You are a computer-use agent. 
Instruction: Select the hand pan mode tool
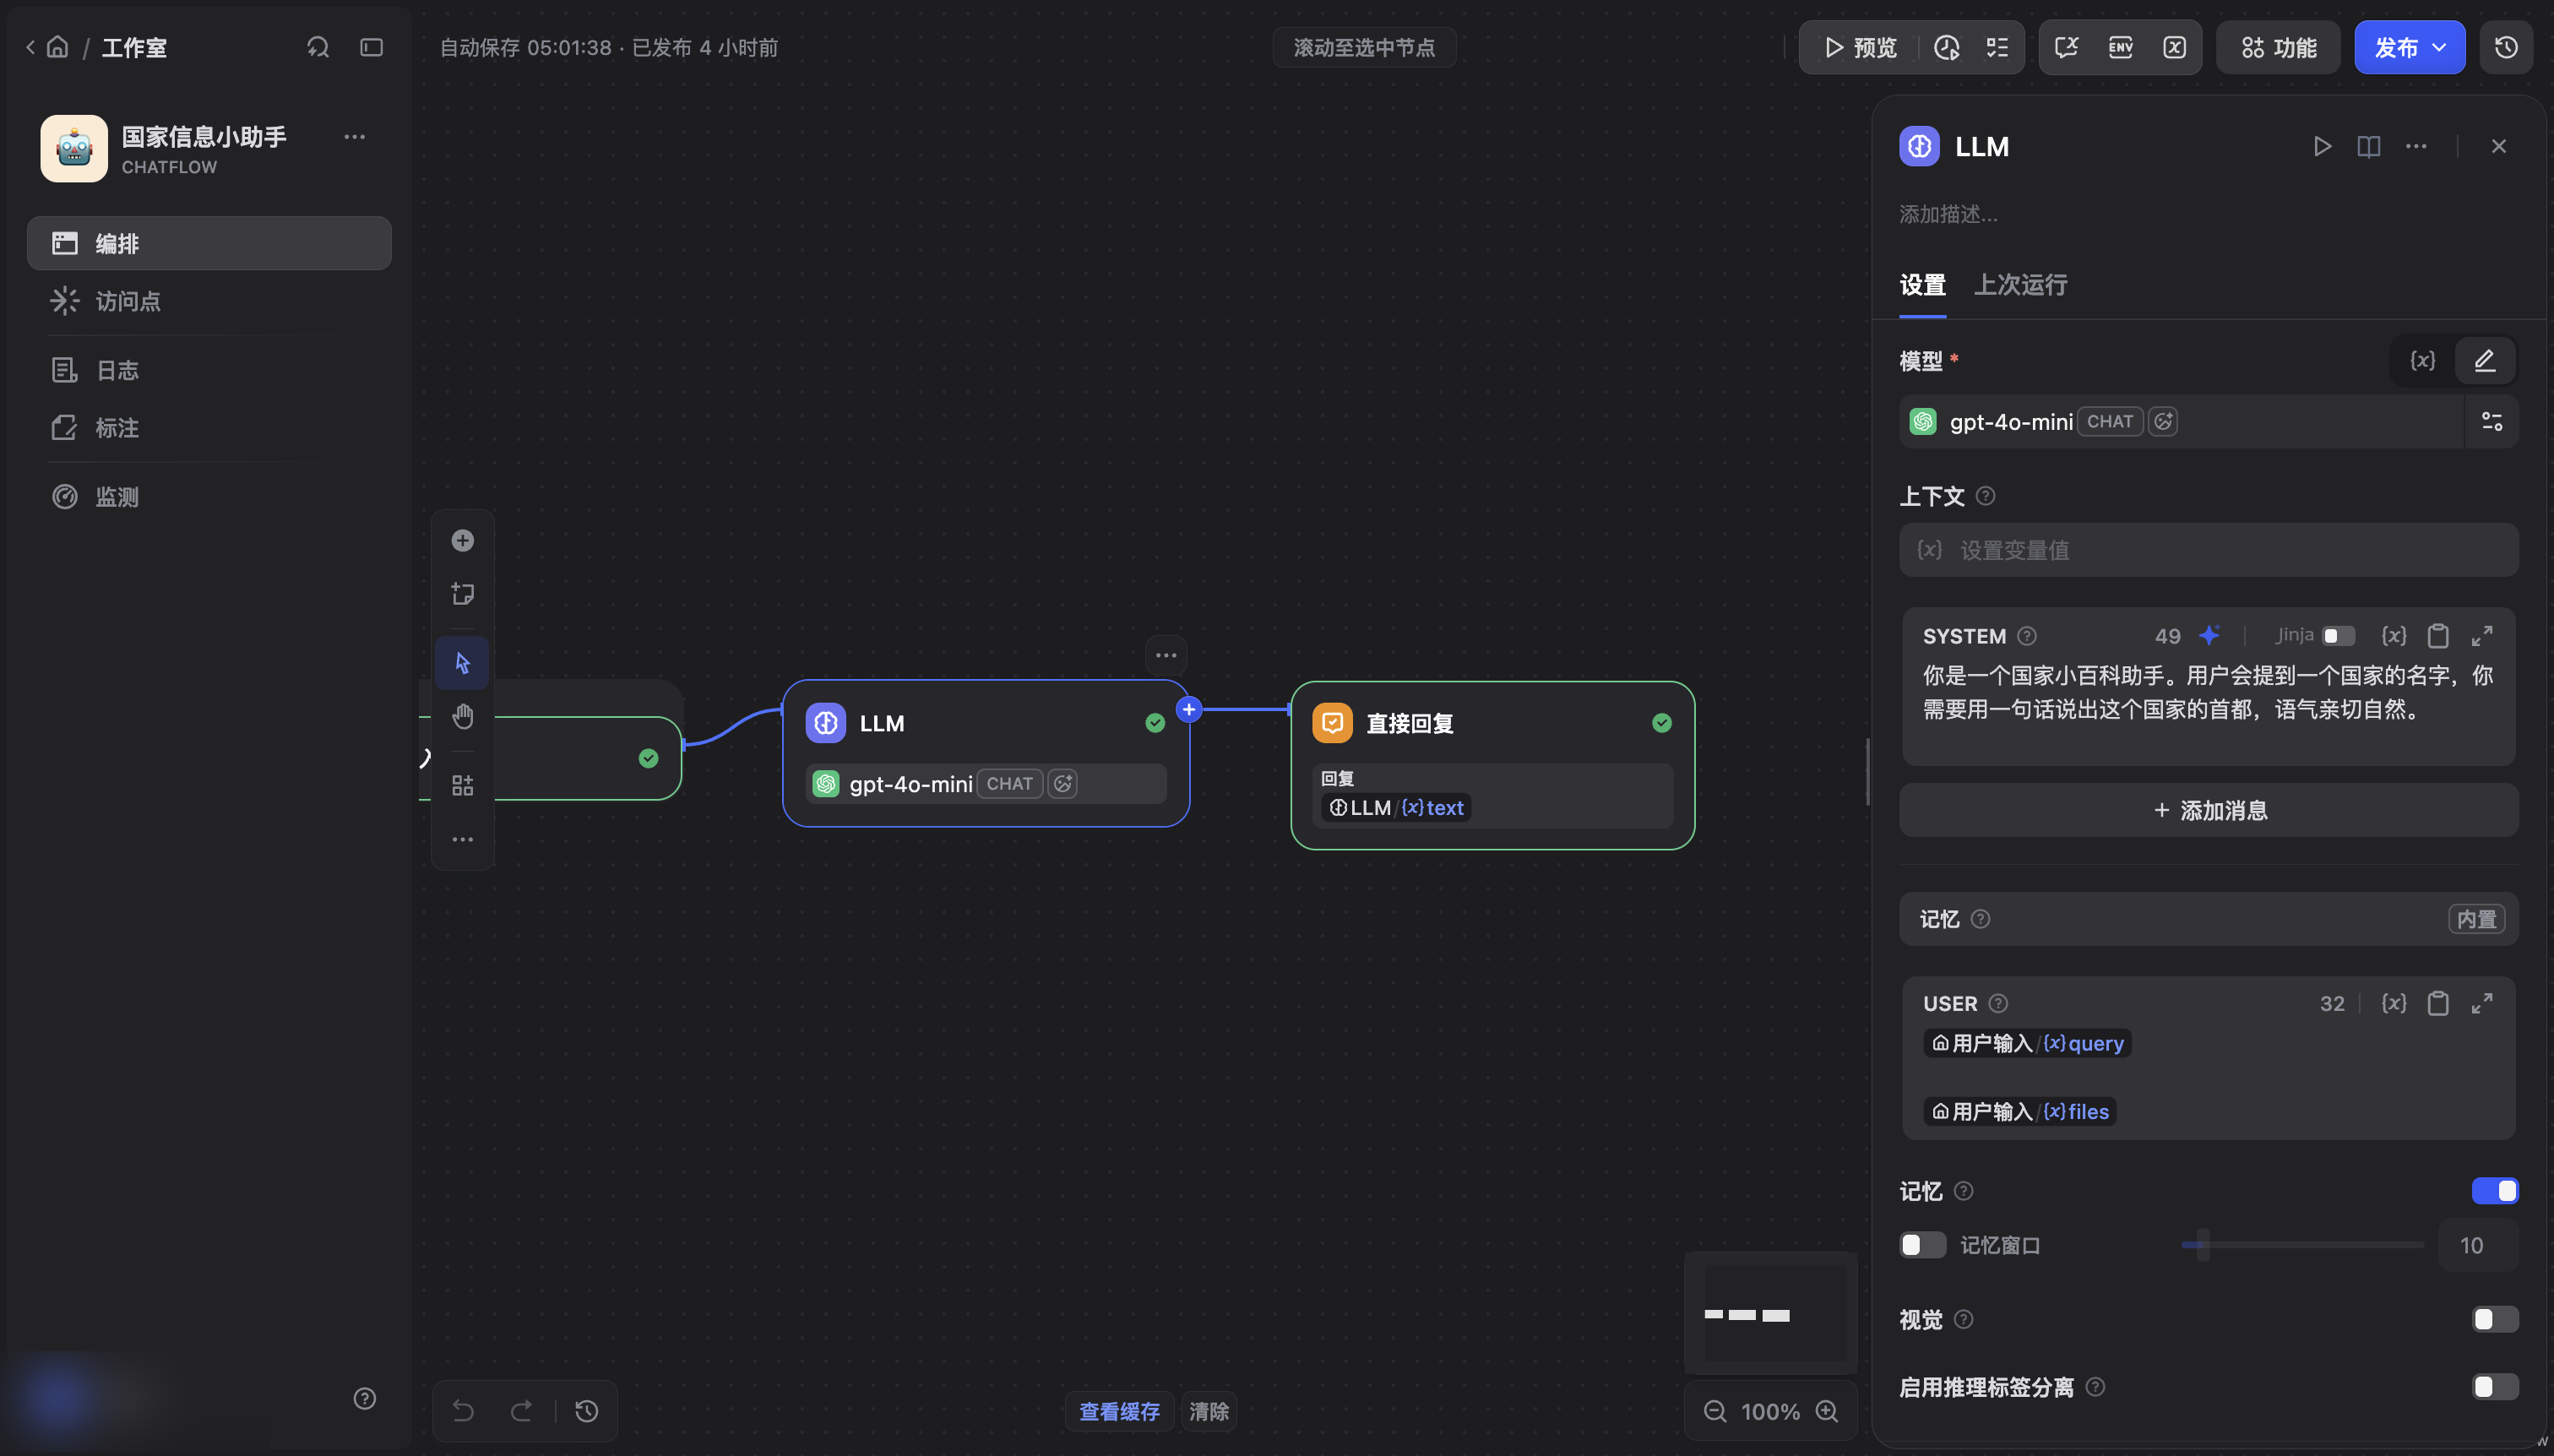462,716
